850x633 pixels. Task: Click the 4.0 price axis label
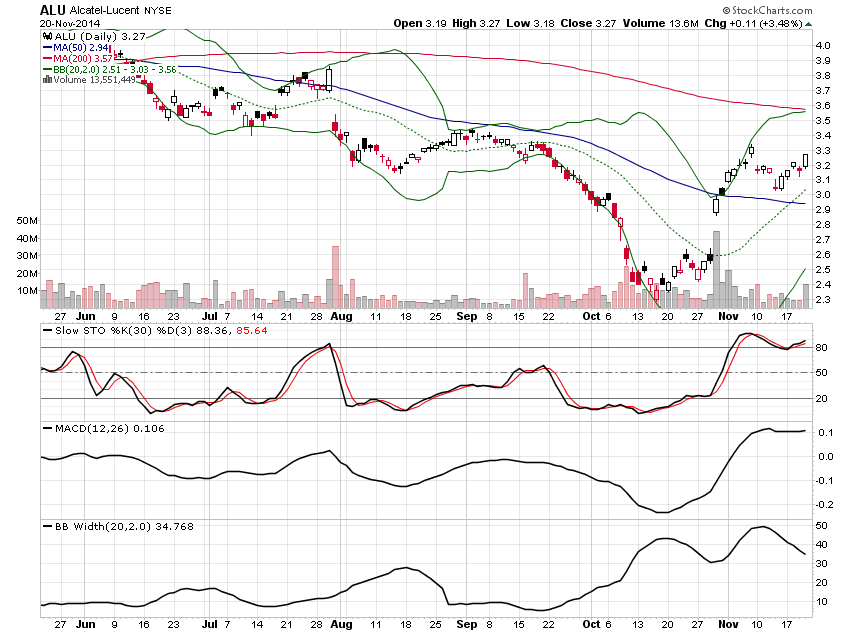click(823, 46)
